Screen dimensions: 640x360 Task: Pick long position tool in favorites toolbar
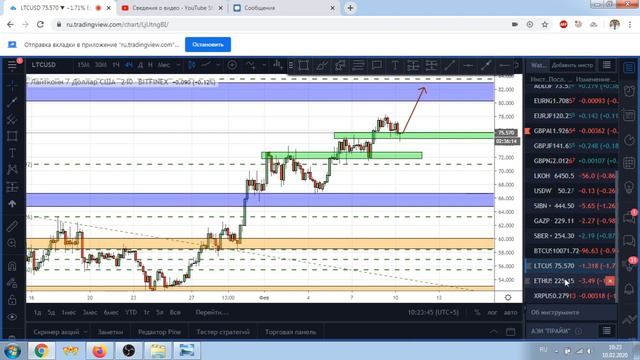[x=413, y=65]
